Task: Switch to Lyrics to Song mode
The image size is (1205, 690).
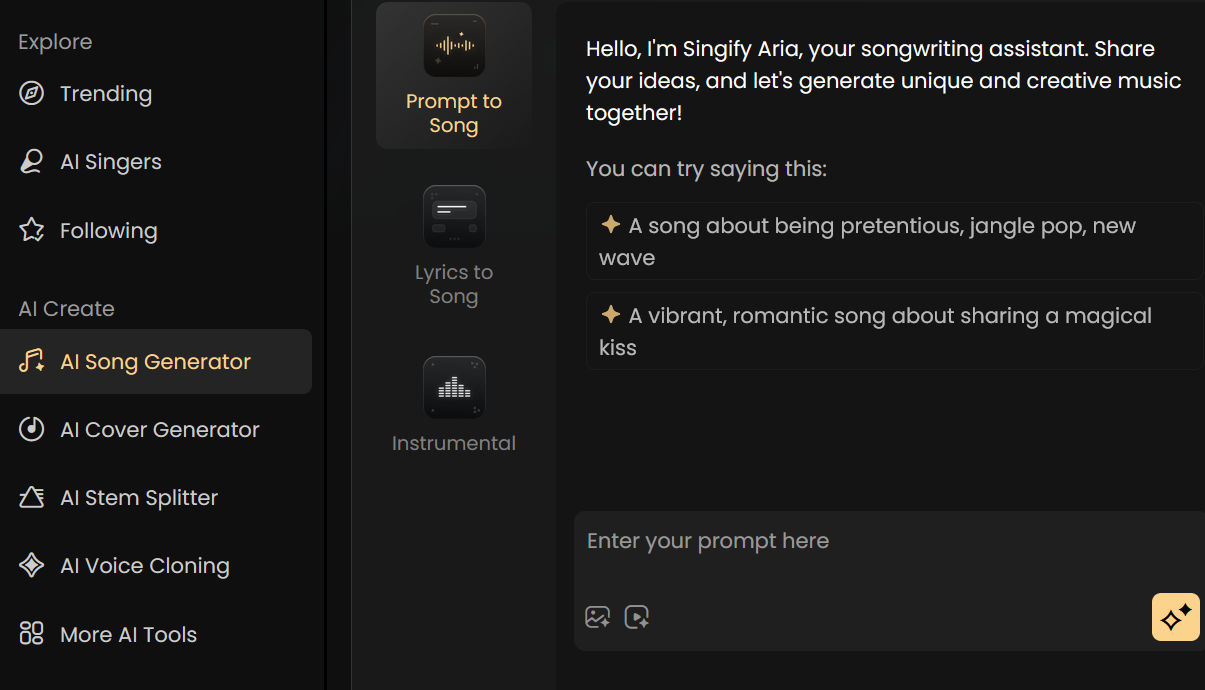Action: point(454,247)
